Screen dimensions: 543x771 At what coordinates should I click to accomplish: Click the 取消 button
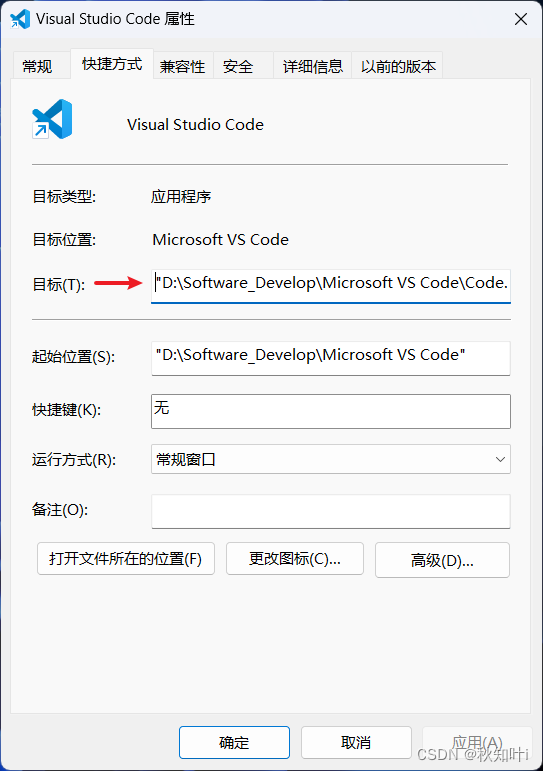(356, 742)
